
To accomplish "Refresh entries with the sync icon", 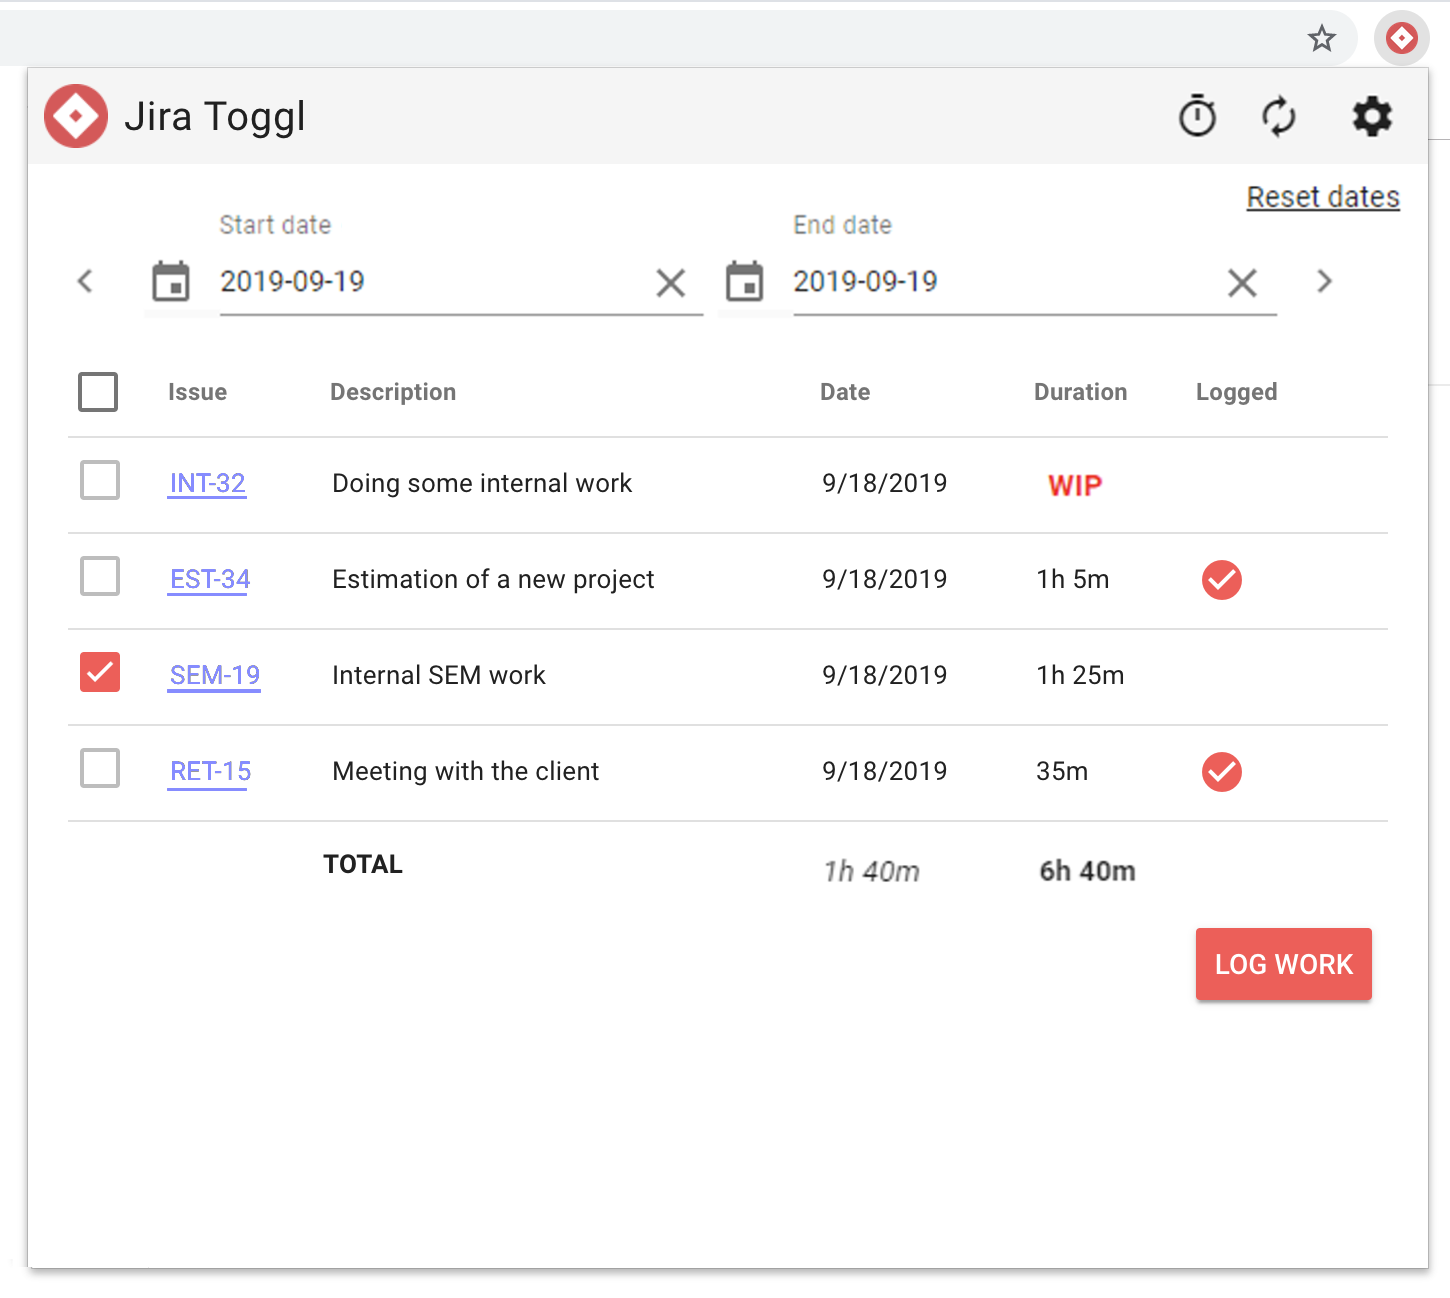I will tap(1279, 116).
